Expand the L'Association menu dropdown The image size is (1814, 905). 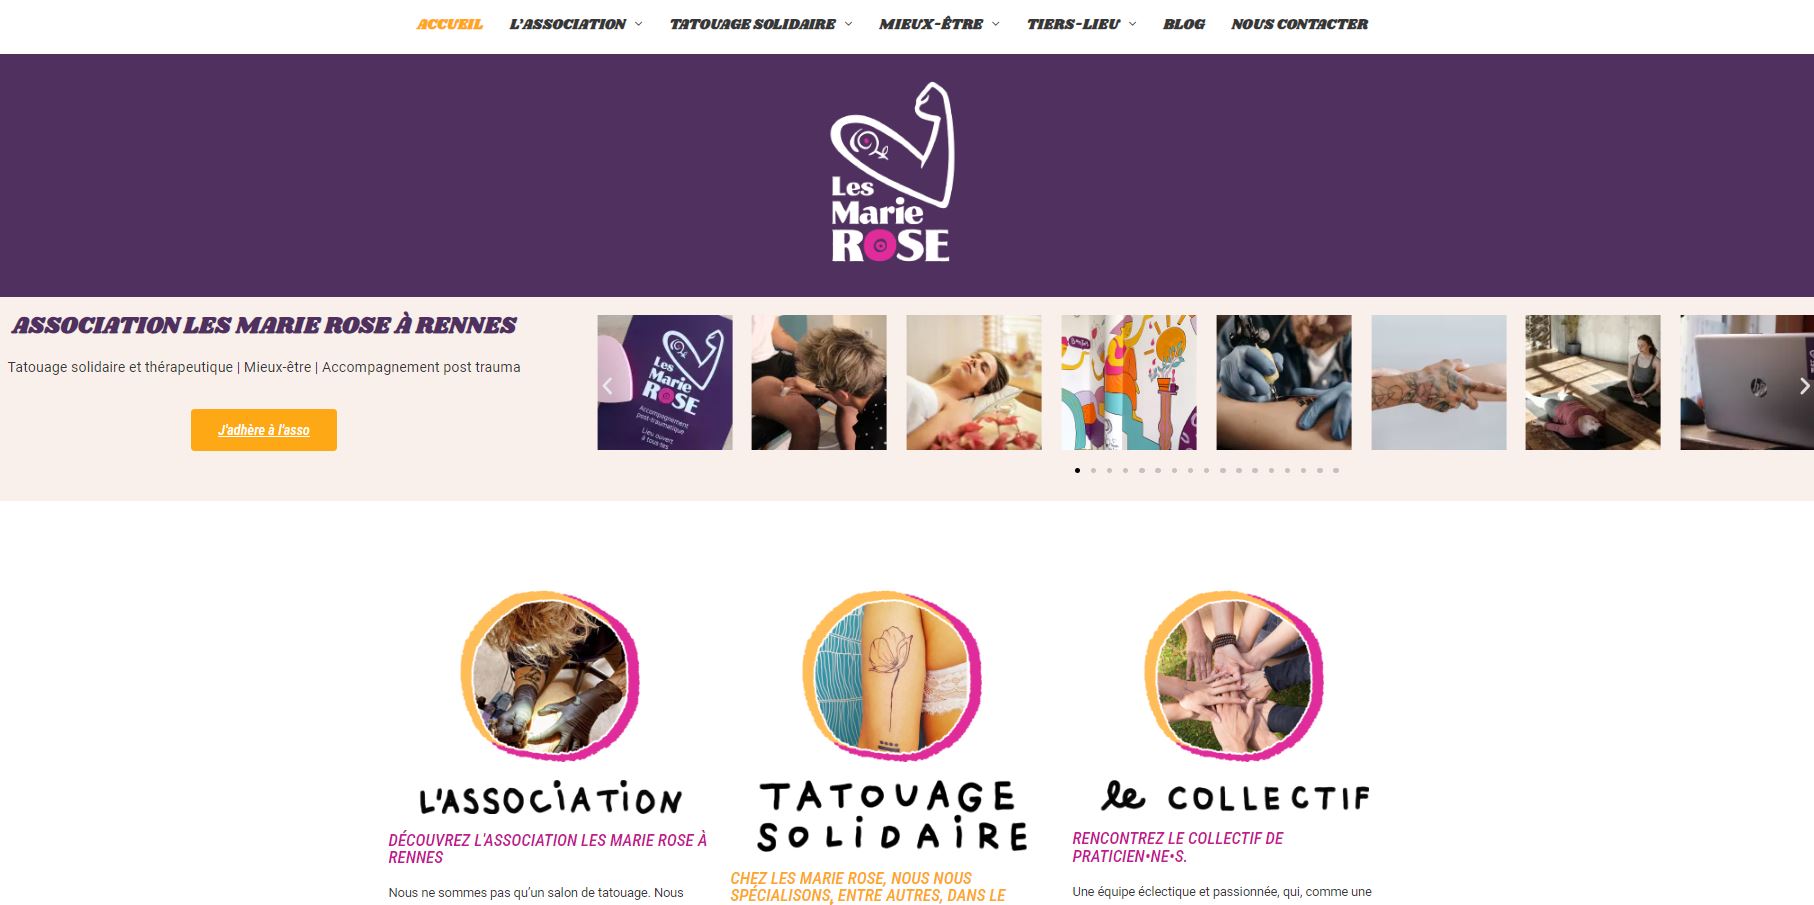[x=576, y=24]
